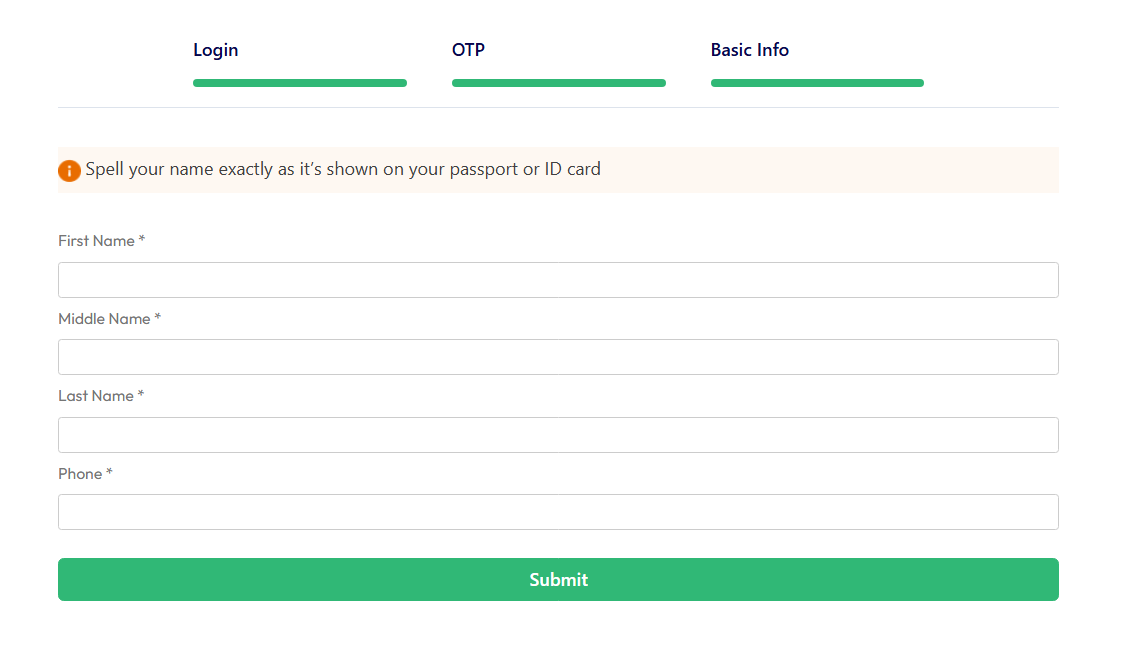Focus the Last Name input field
Image resolution: width=1122 pixels, height=647 pixels.
pos(558,435)
